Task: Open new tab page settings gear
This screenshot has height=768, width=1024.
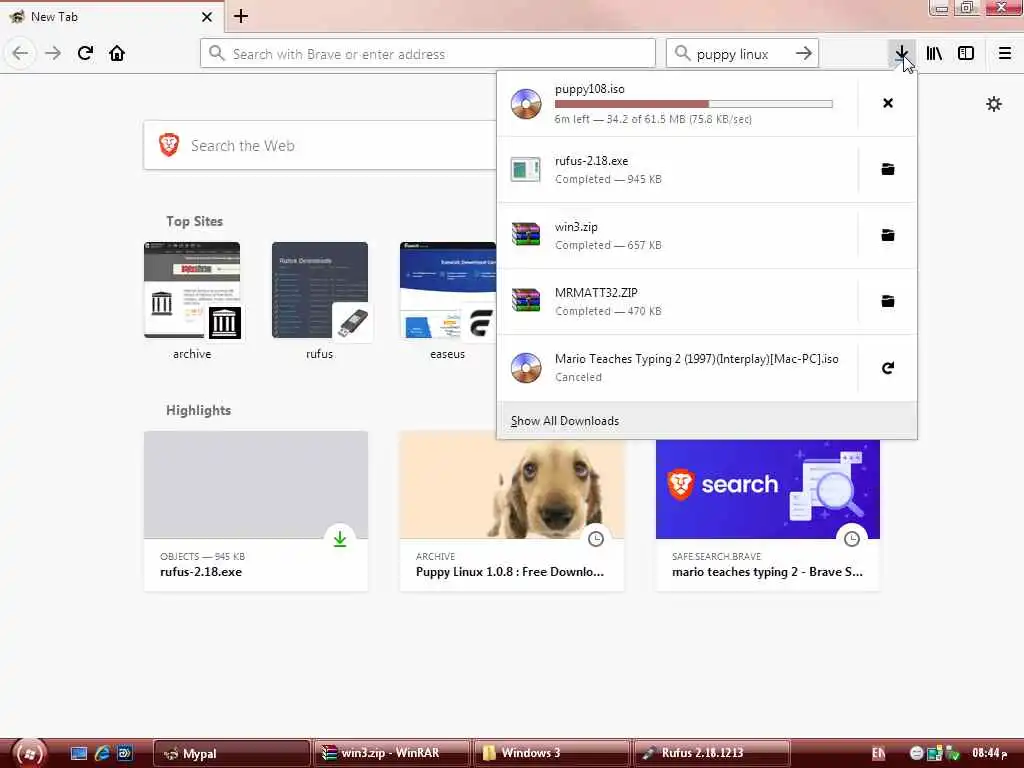Action: pyautogui.click(x=994, y=104)
